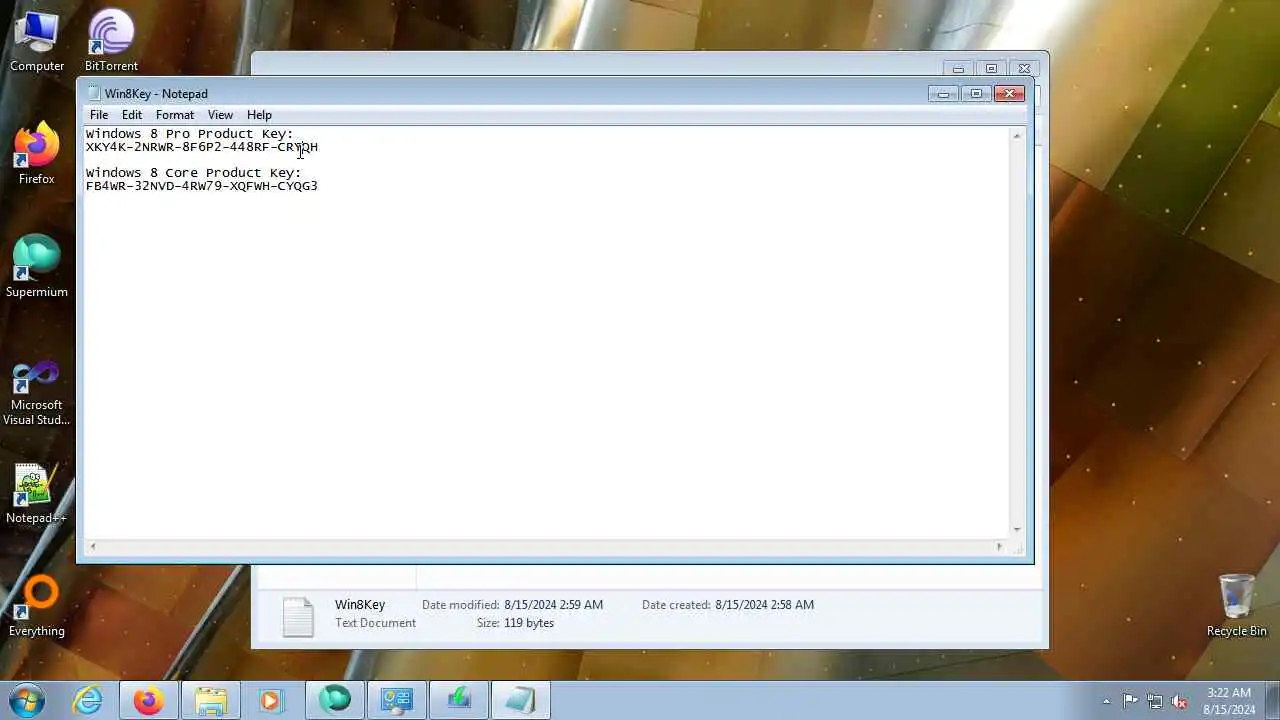This screenshot has height=720, width=1280.
Task: Open the Recycle Bin
Action: [x=1237, y=606]
